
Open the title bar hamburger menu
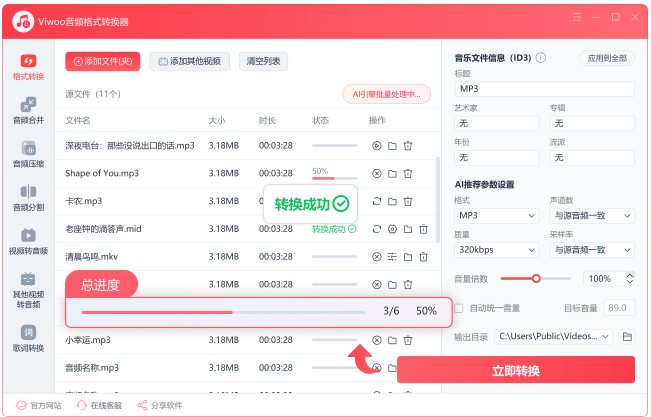(x=577, y=17)
